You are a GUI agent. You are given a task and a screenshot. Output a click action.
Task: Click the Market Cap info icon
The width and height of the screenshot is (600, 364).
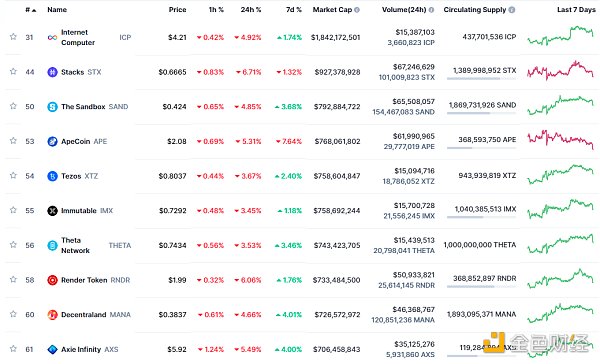[357, 10]
